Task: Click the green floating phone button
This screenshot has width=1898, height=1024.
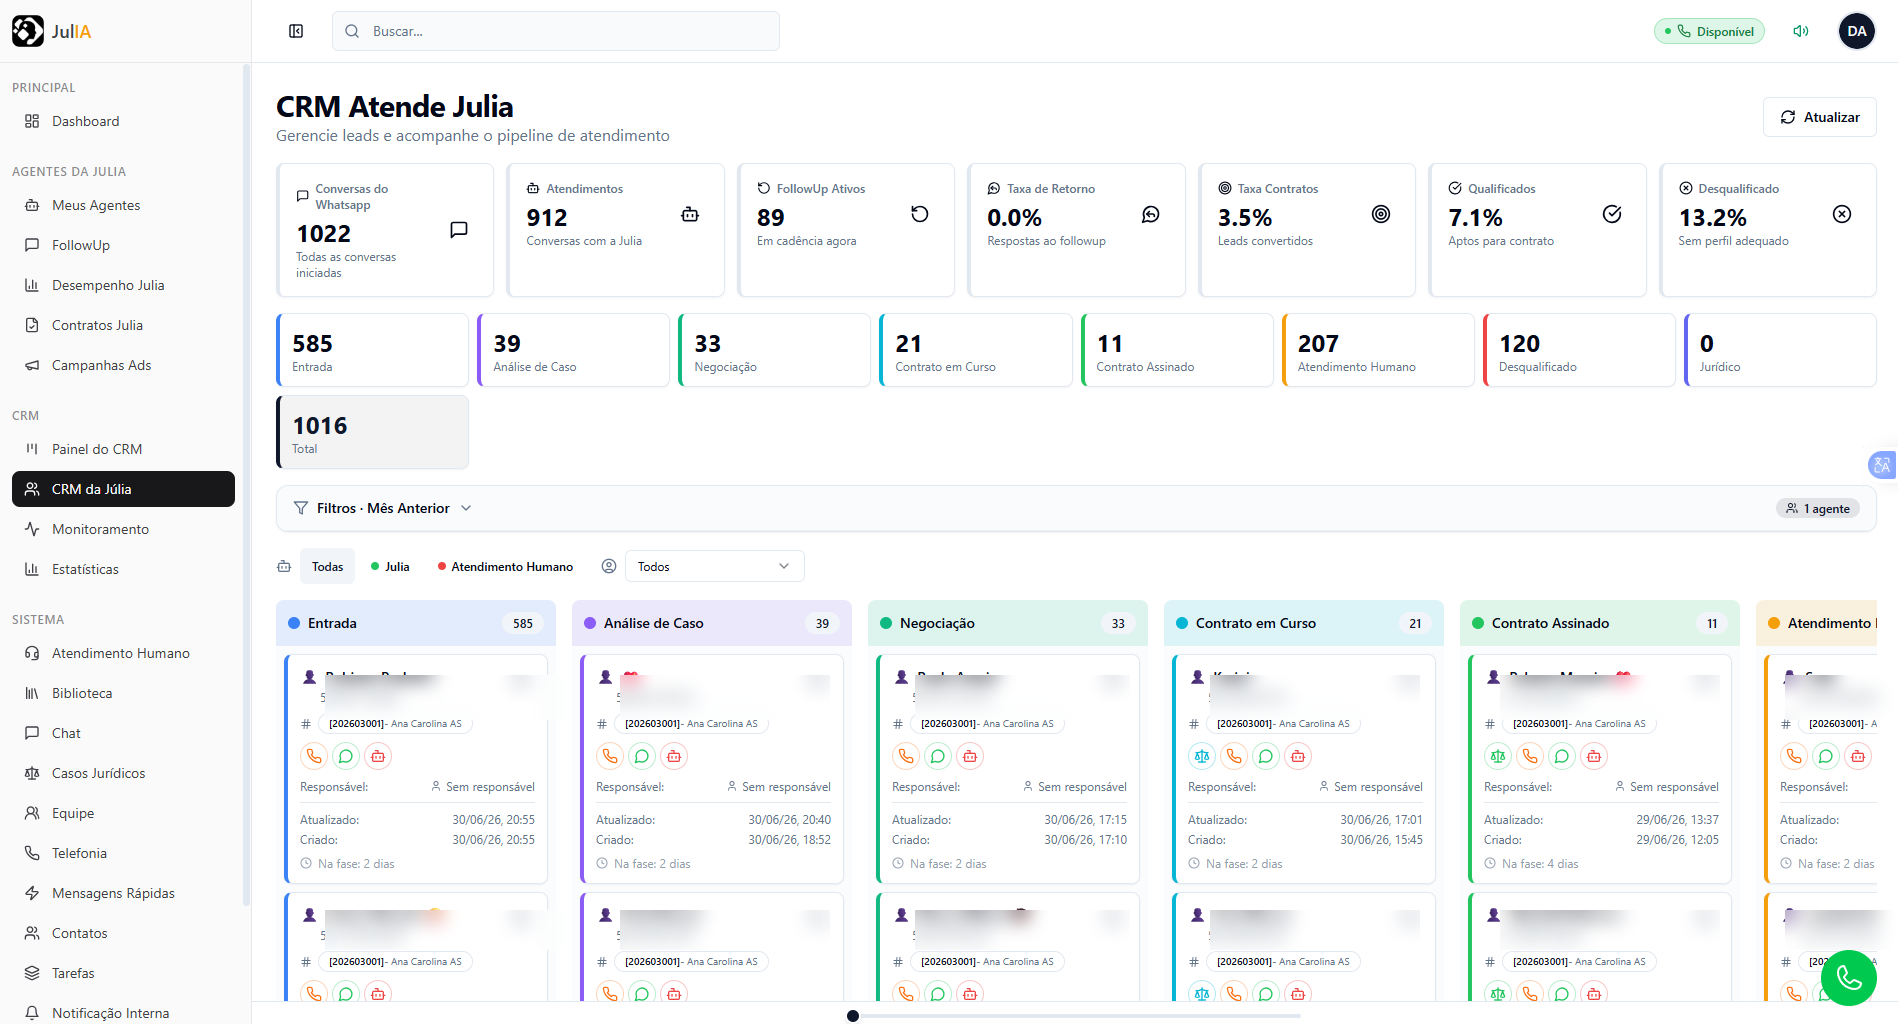Action: (1849, 978)
